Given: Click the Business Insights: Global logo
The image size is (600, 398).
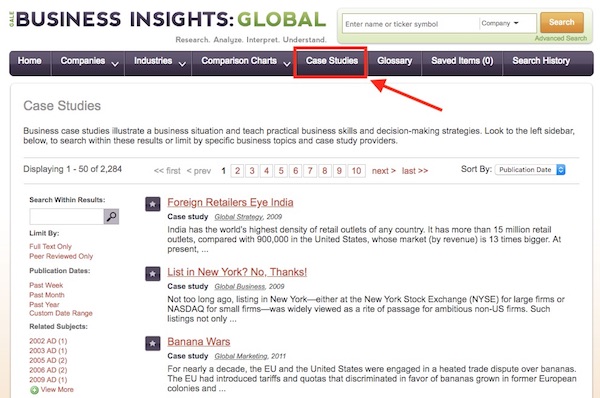Looking at the screenshot, I should (168, 20).
